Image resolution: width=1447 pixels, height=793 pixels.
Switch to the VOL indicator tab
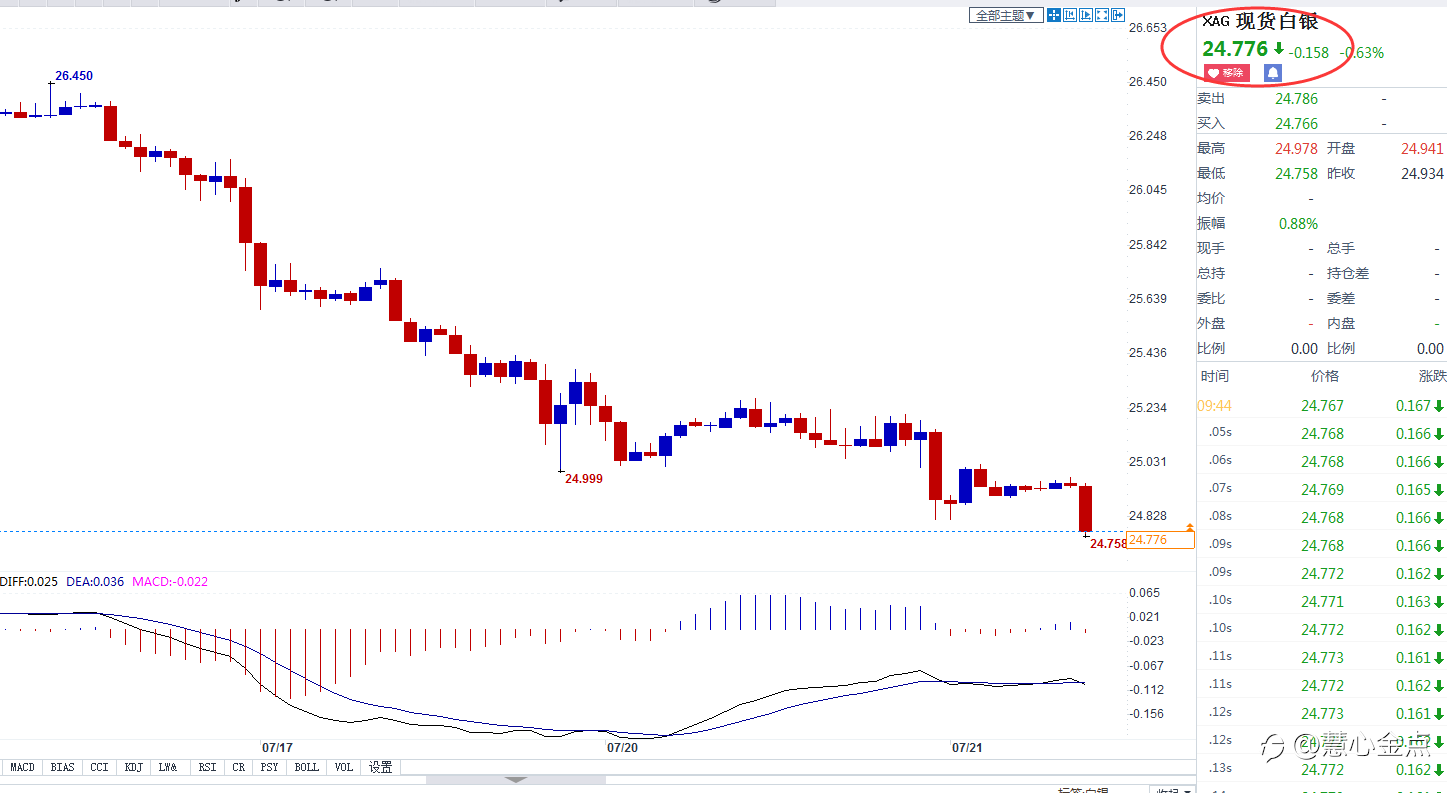[x=343, y=767]
